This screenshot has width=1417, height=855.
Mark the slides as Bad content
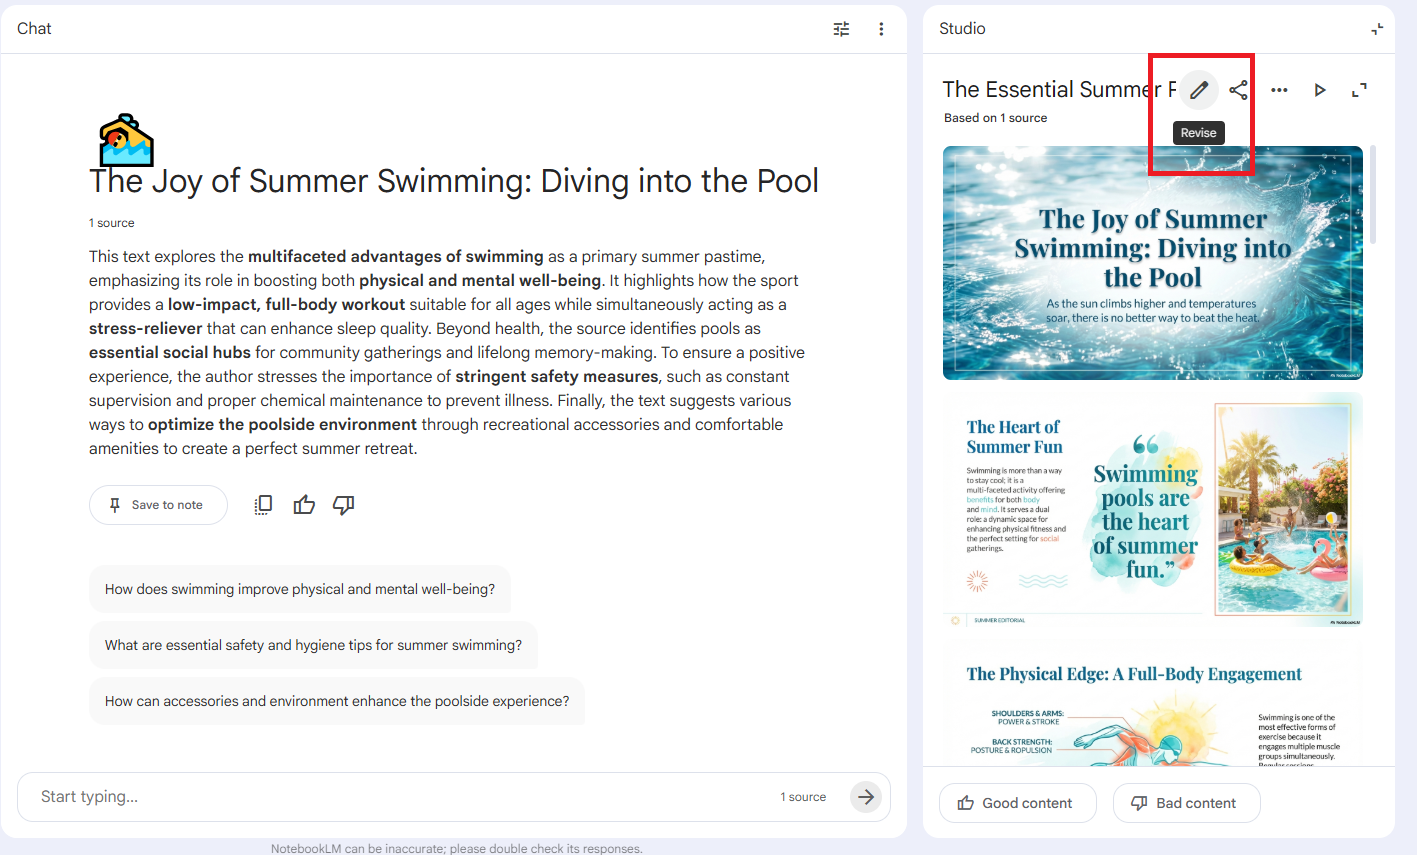click(x=1186, y=803)
